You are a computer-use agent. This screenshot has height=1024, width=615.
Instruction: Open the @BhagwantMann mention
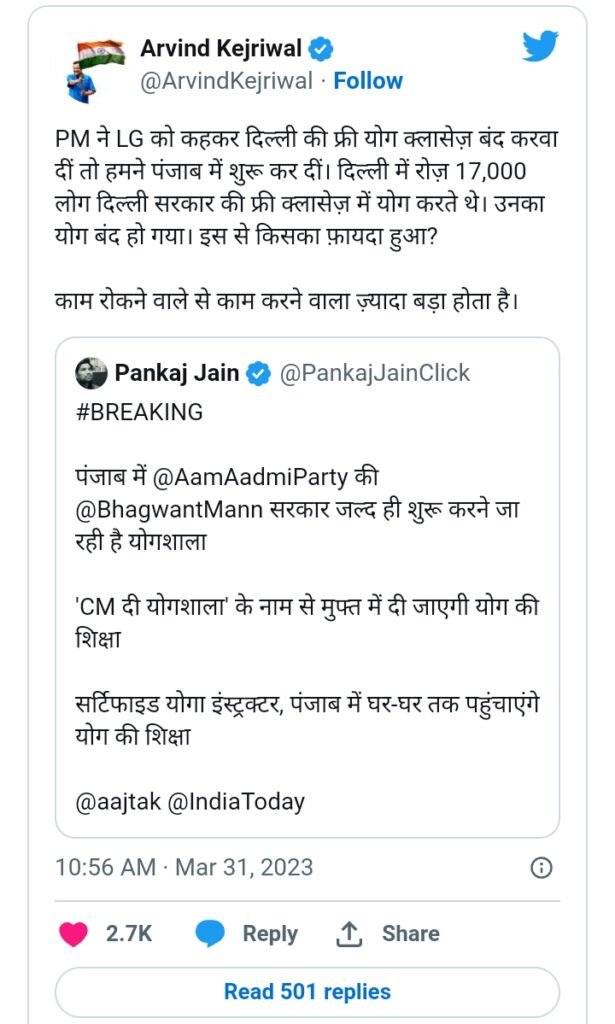point(170,510)
